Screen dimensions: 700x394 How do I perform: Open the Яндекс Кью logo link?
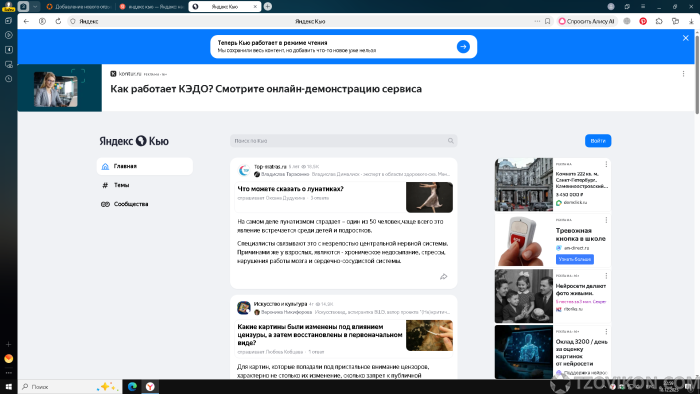134,141
